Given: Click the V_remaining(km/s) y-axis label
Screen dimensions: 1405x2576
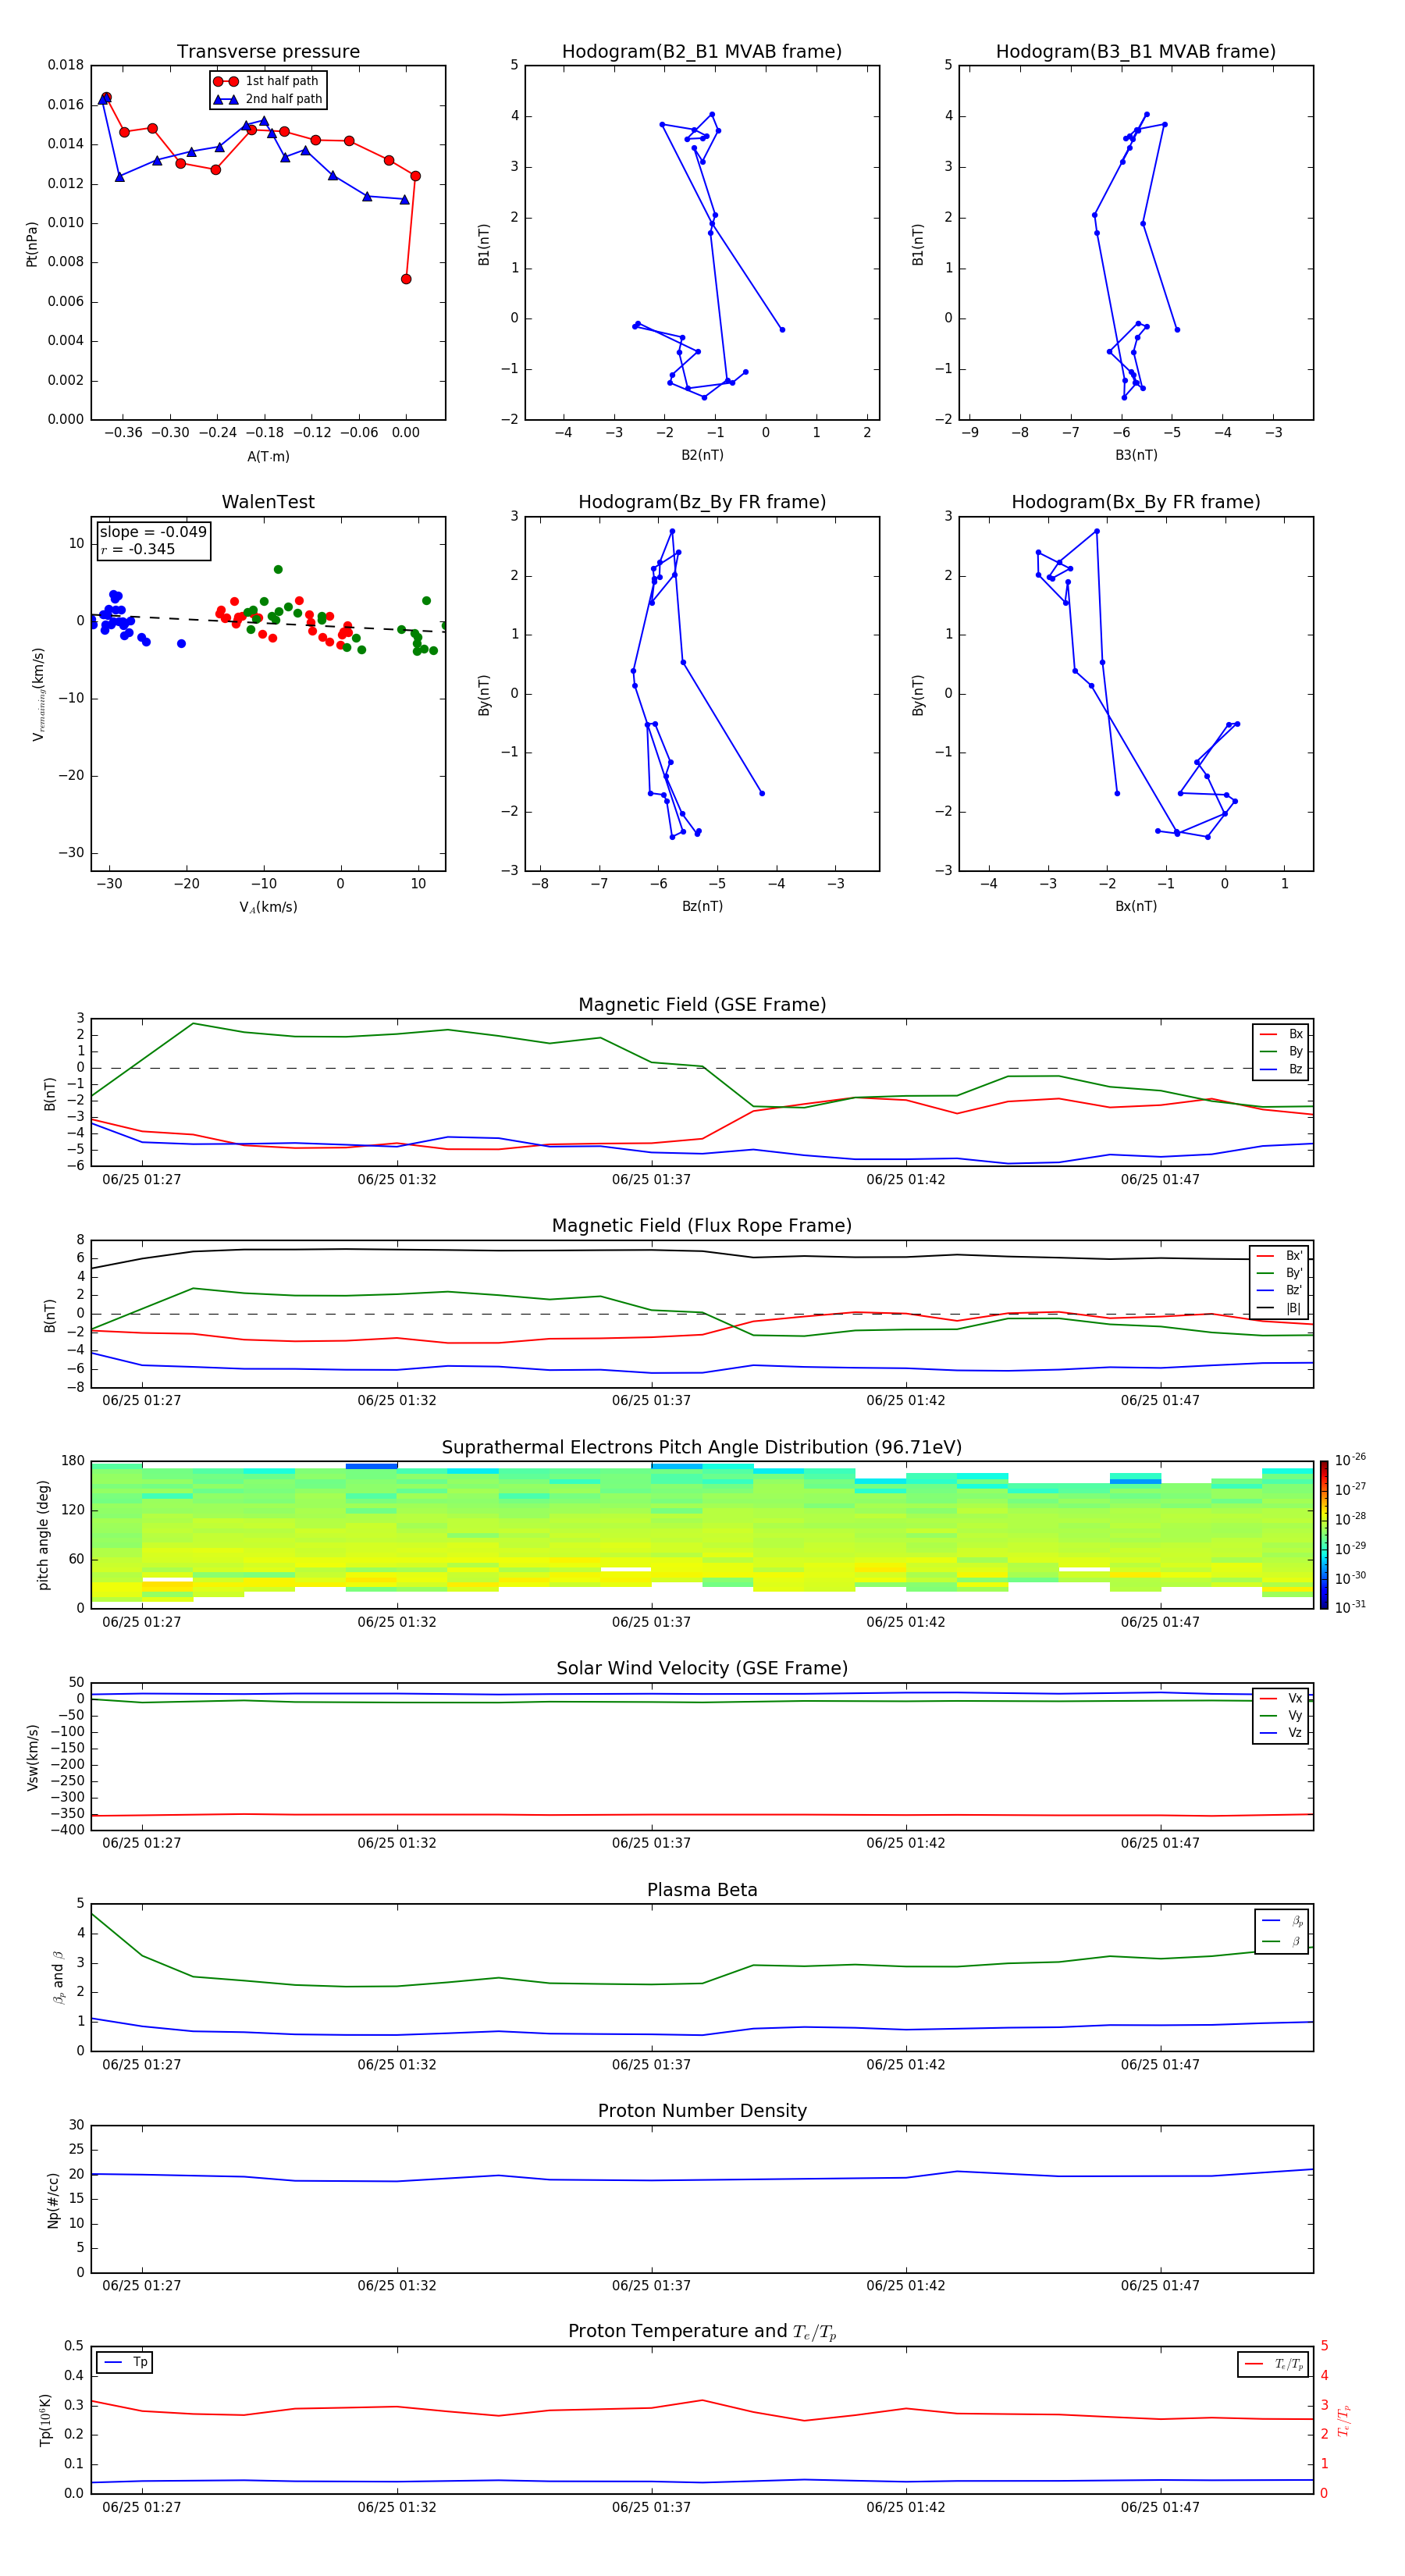Looking at the screenshot, I should pyautogui.click(x=39, y=694).
